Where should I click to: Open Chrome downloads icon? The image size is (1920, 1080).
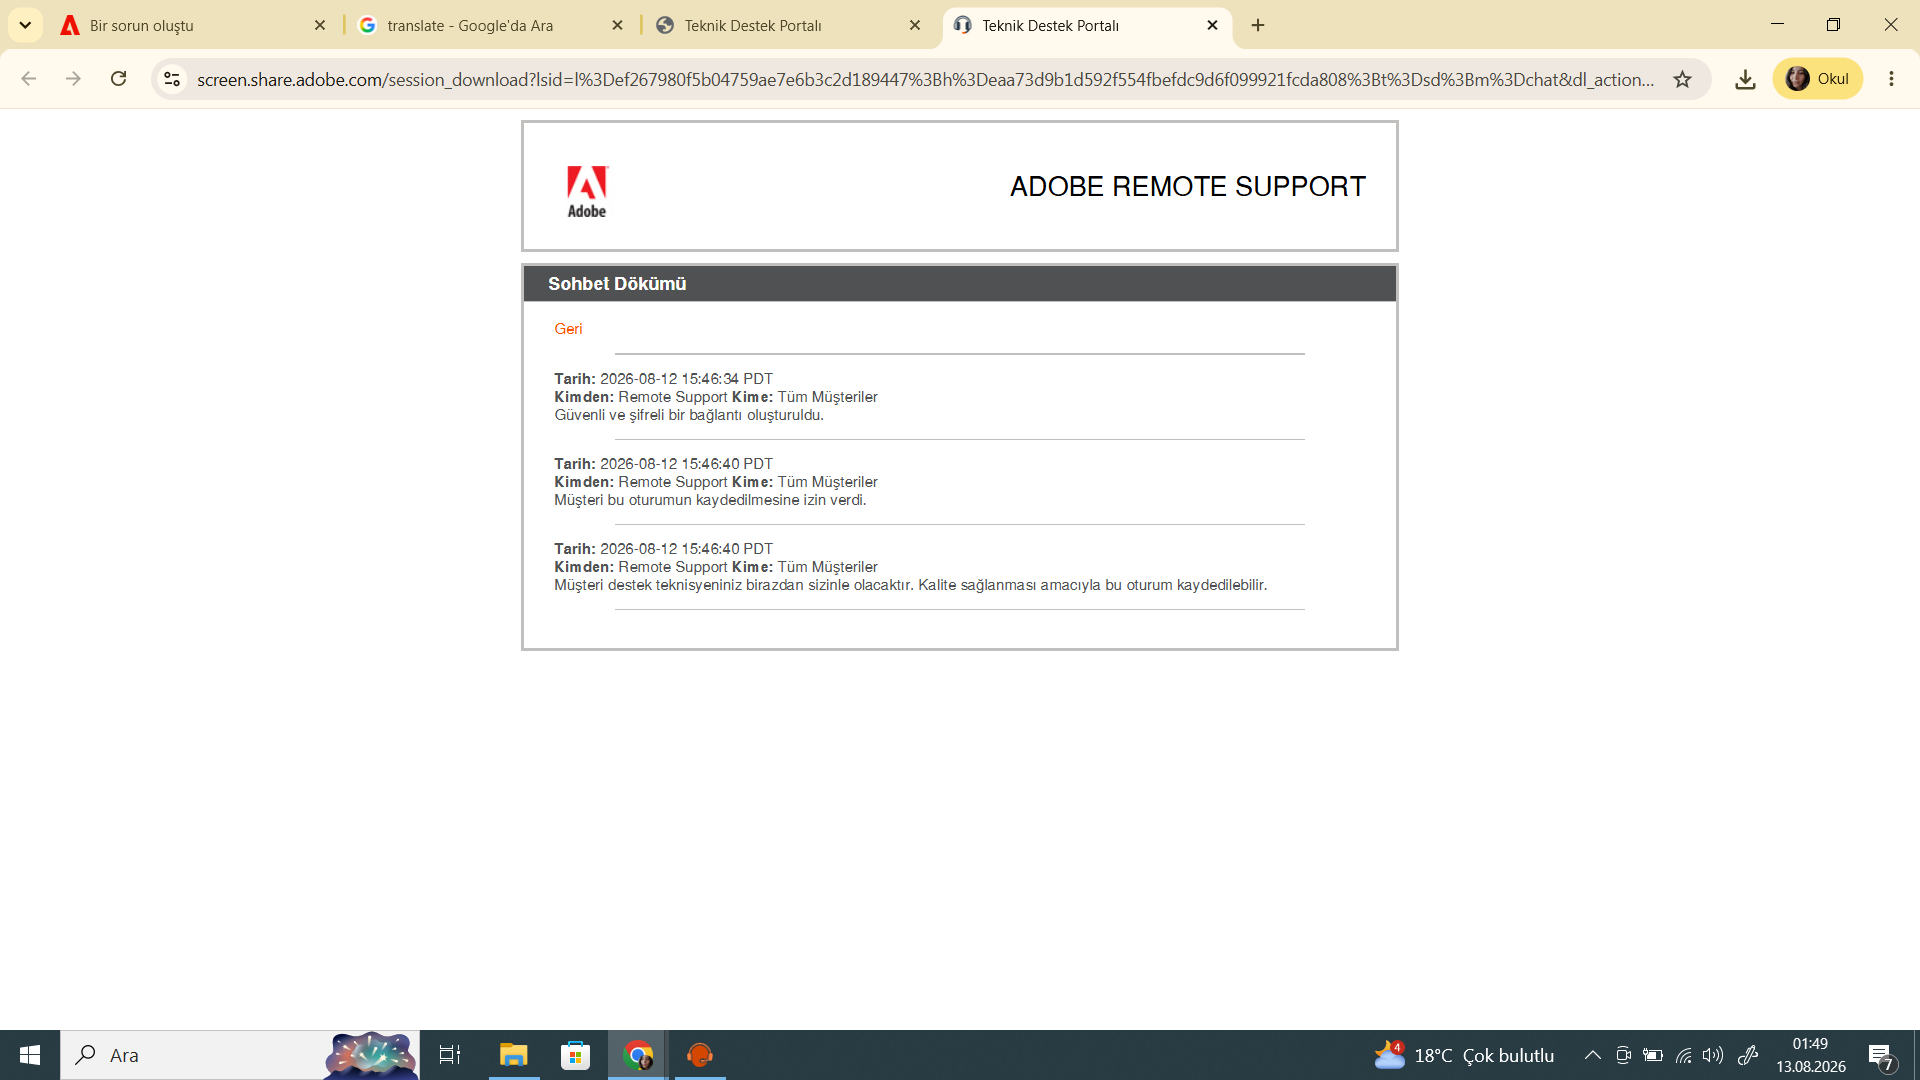pos(1745,79)
